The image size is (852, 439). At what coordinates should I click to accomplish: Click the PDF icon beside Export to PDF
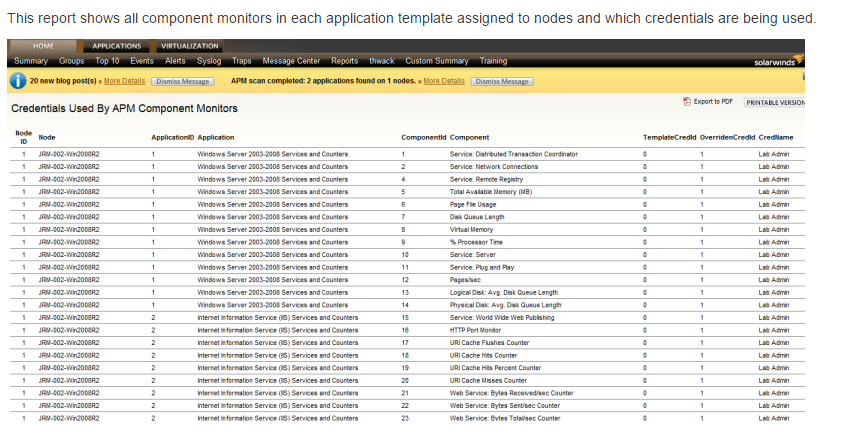pyautogui.click(x=686, y=102)
